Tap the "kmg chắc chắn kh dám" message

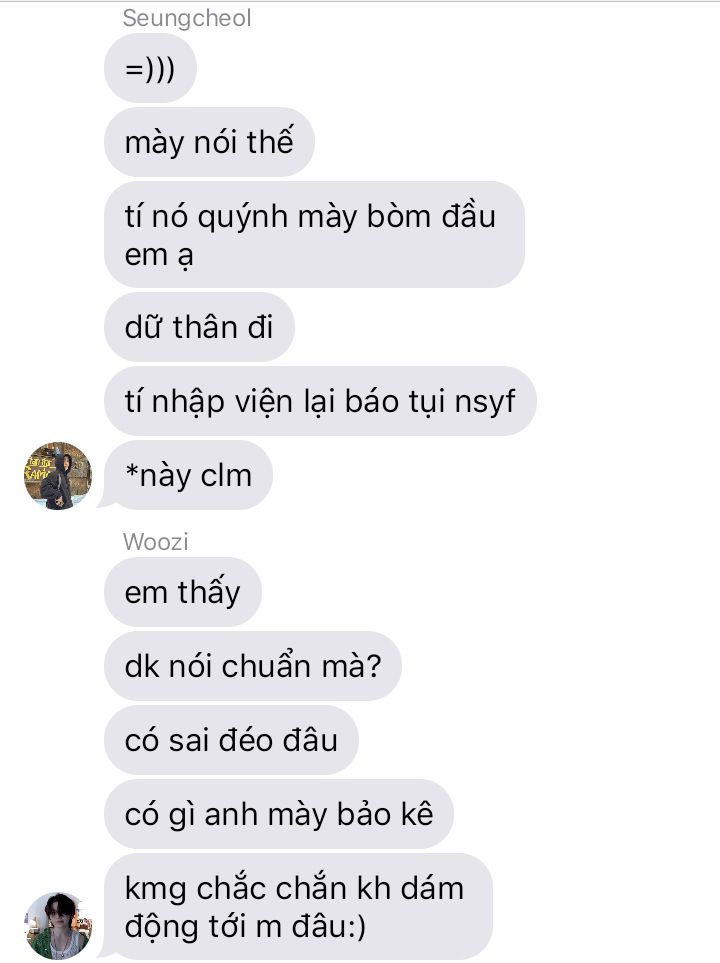click(x=299, y=906)
